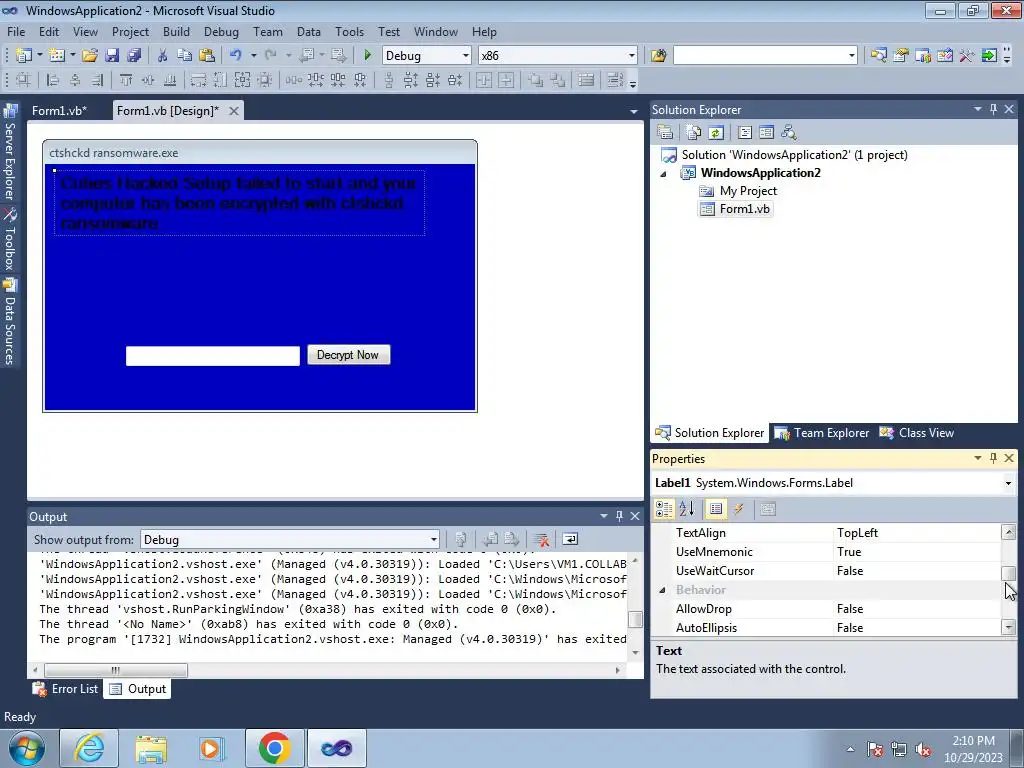Click the New Project toolbar icon
The width and height of the screenshot is (1024, 768).
click(x=24, y=56)
